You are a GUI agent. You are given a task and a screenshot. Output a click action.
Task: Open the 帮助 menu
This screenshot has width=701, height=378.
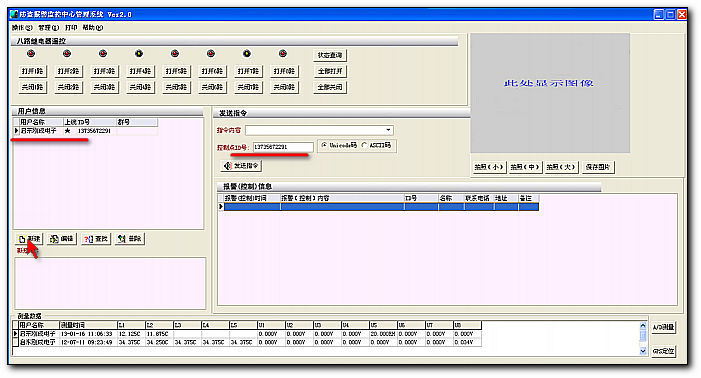click(x=93, y=27)
